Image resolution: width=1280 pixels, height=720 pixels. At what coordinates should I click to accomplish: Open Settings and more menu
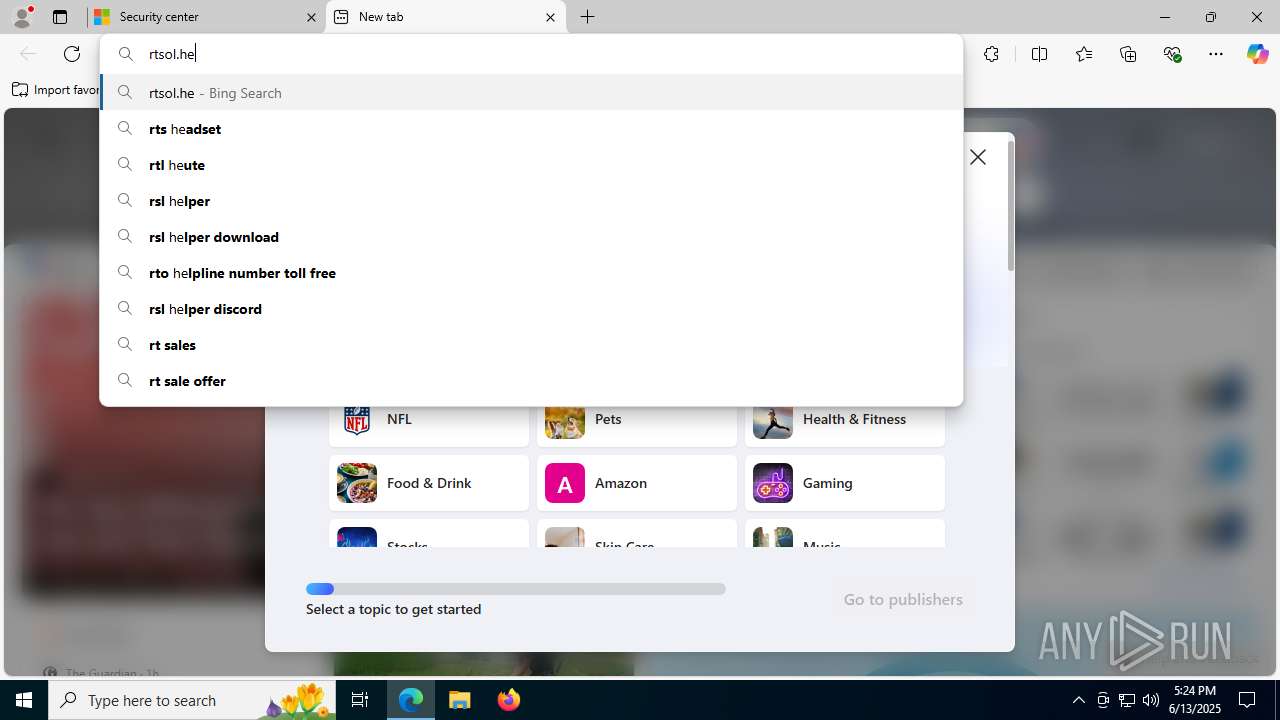click(x=1216, y=54)
